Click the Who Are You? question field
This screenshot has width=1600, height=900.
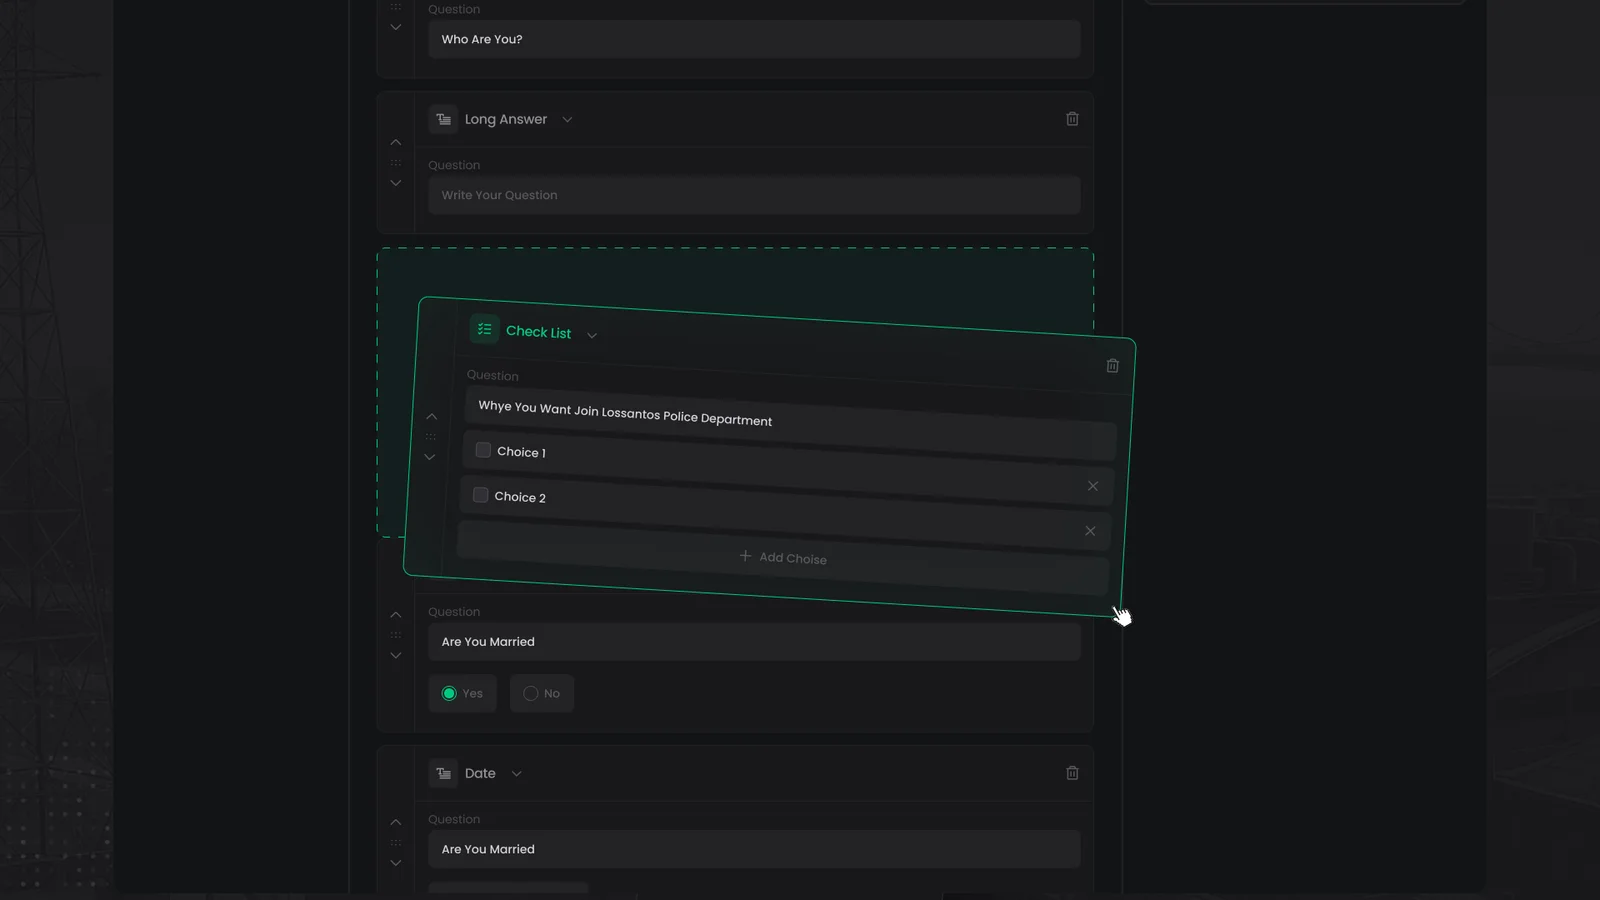(754, 39)
